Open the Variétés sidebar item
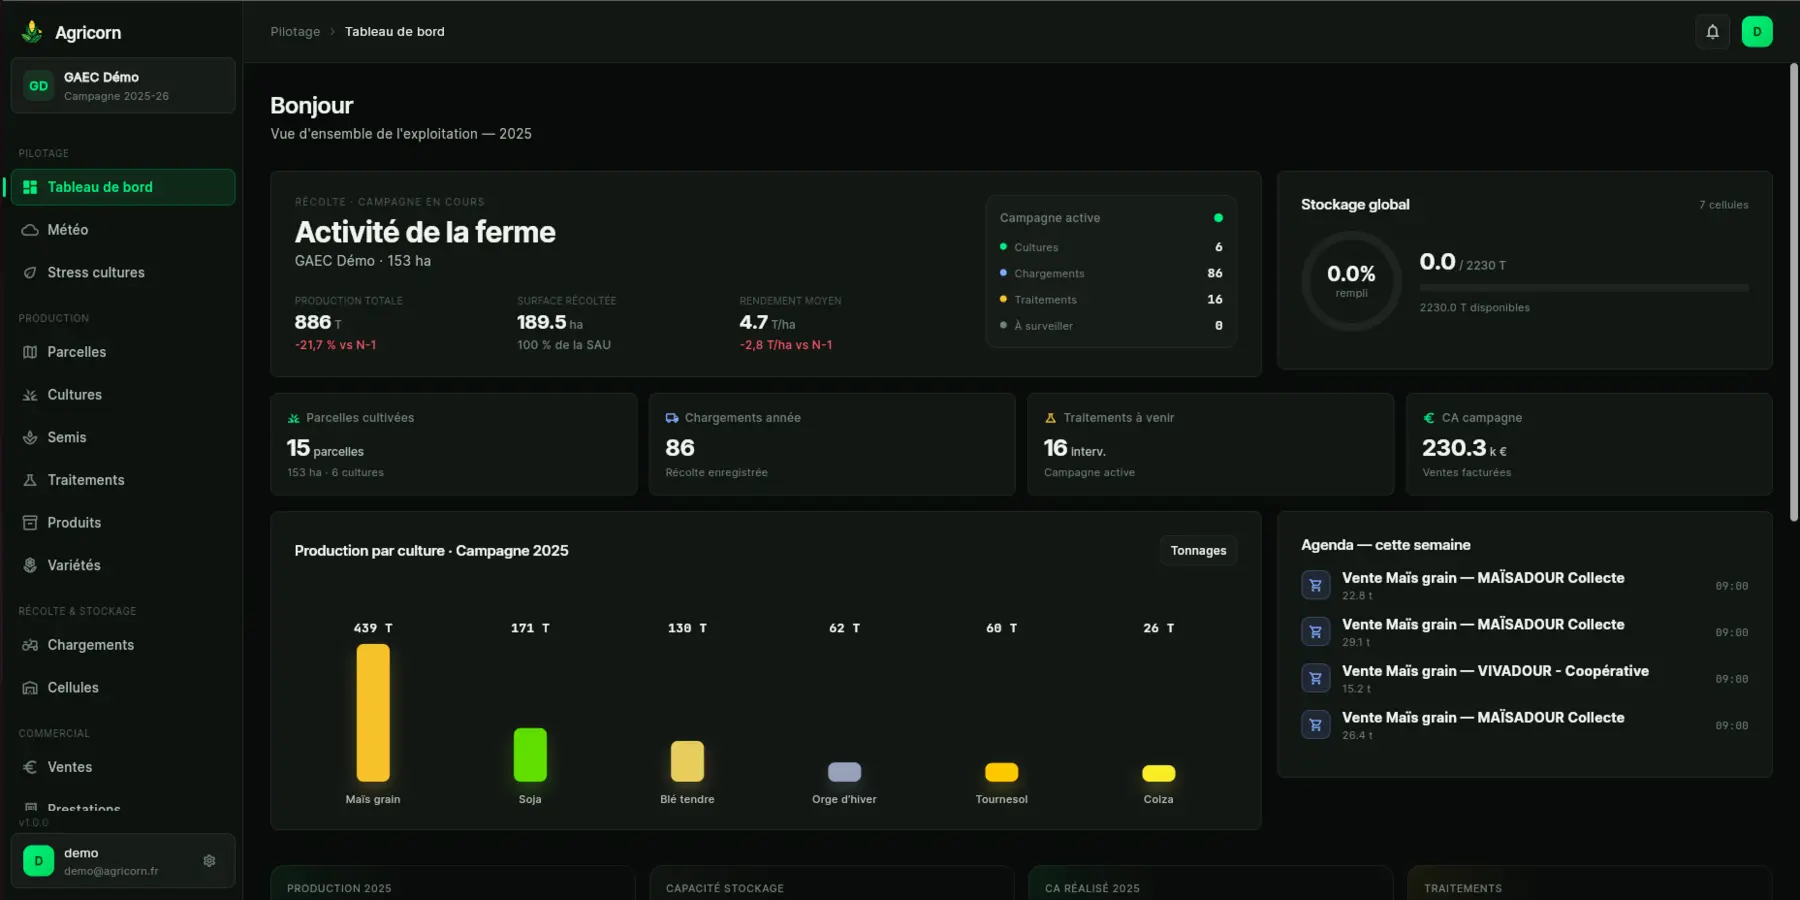The height and width of the screenshot is (900, 1800). tap(123, 565)
